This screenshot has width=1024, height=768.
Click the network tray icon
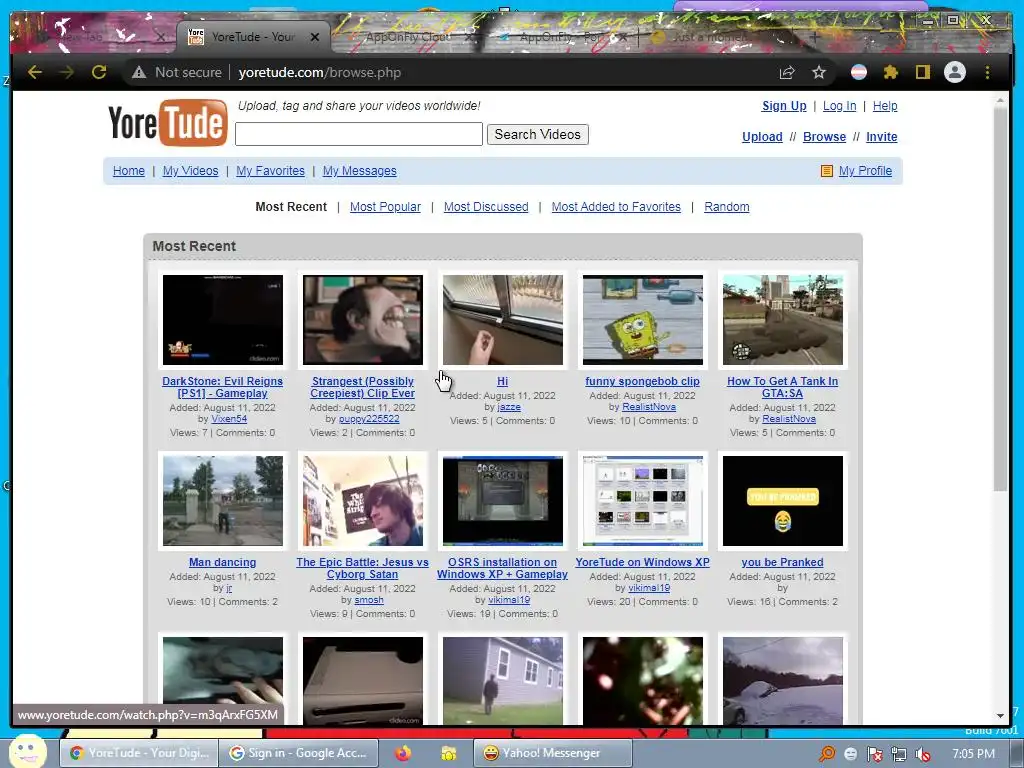(899, 754)
